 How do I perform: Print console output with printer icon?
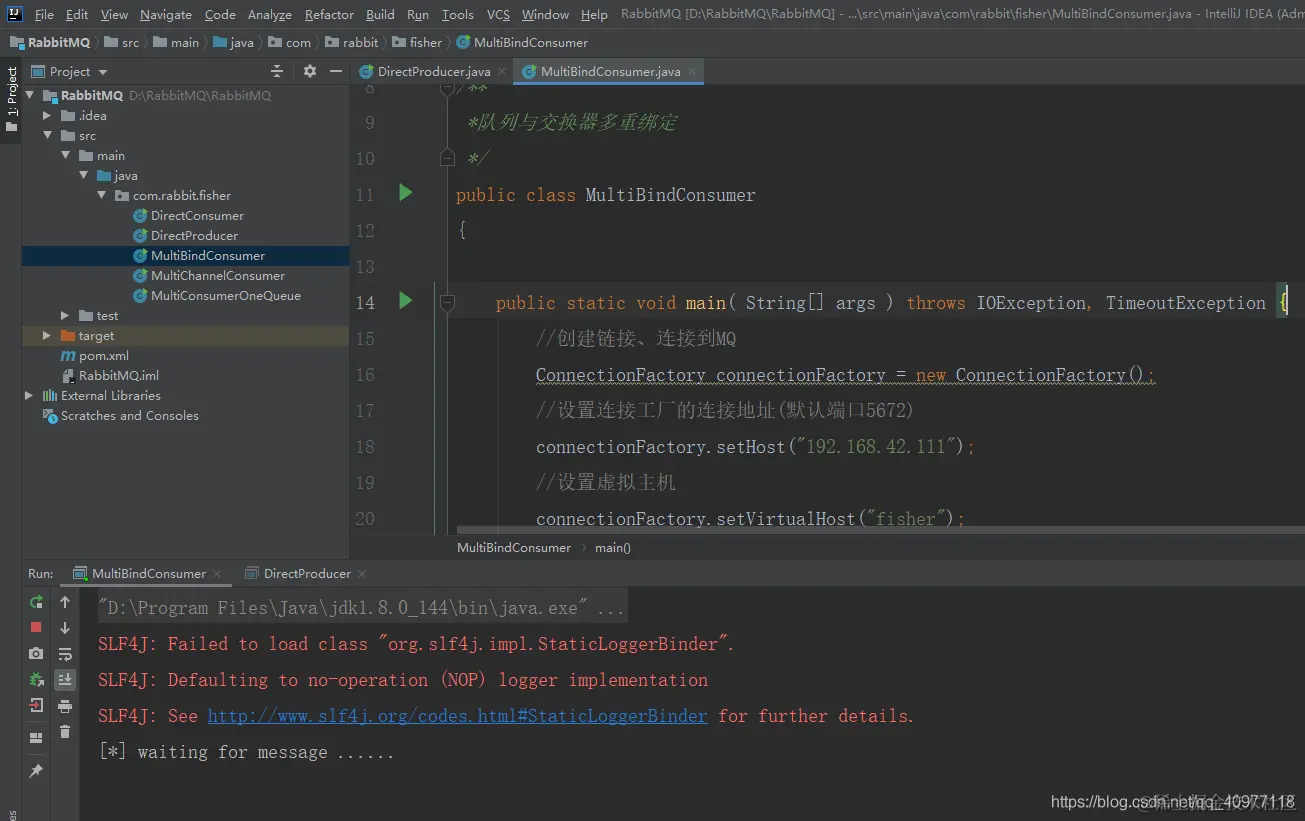click(x=65, y=706)
